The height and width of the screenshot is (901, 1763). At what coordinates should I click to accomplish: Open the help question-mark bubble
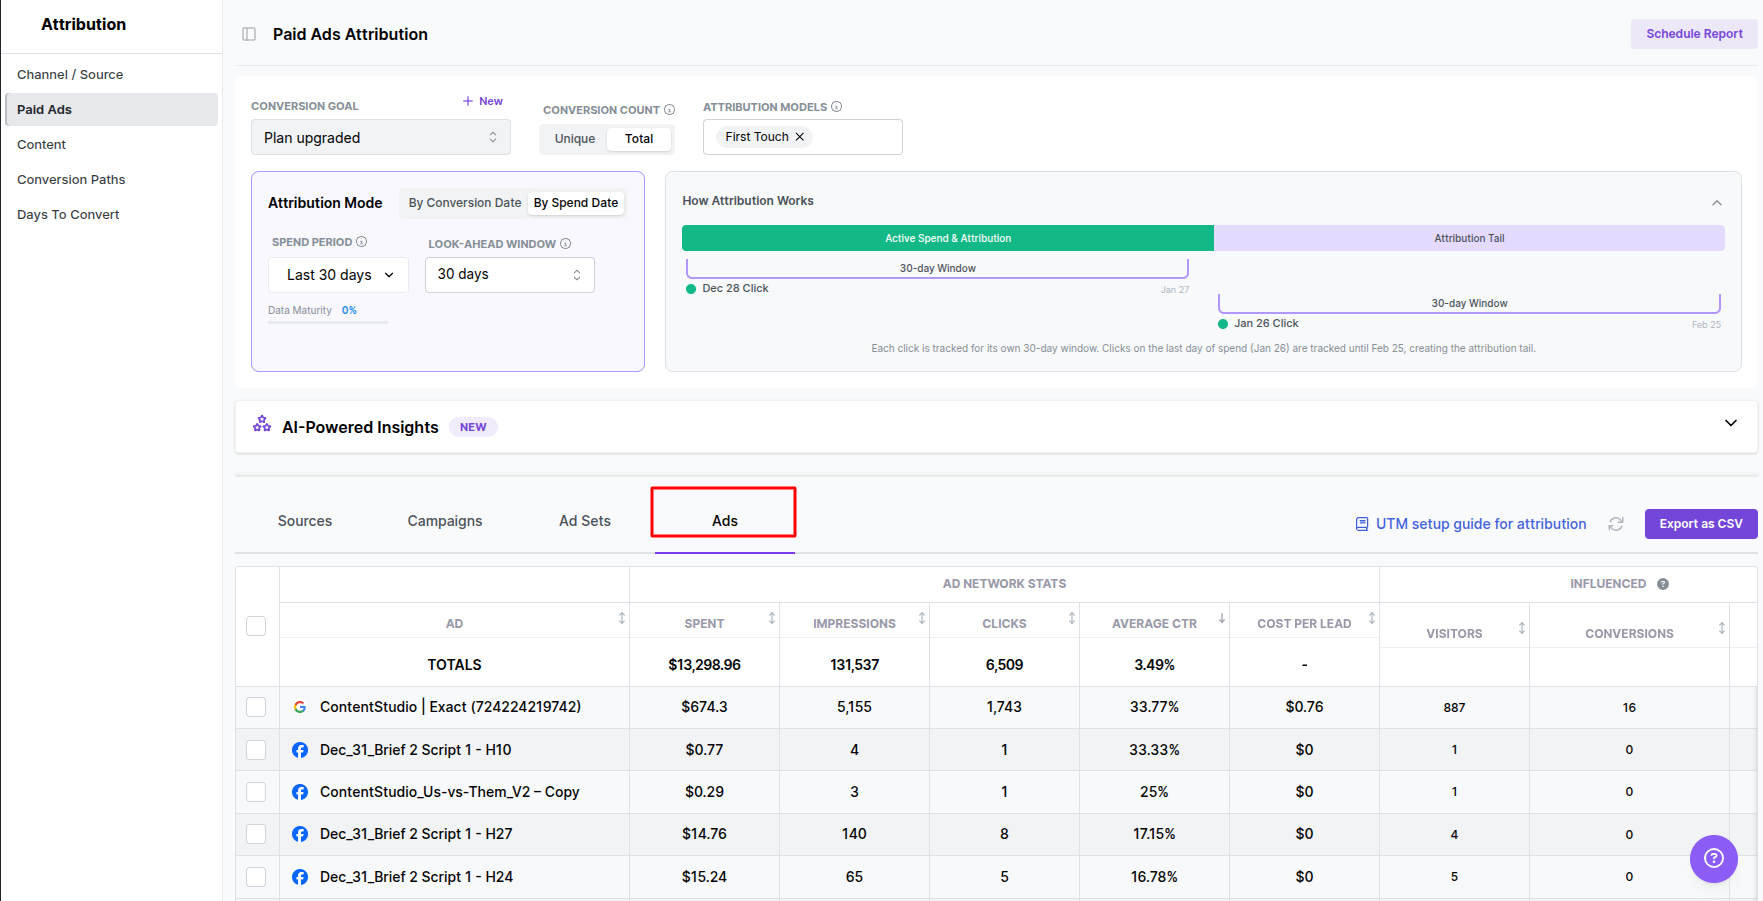(x=1713, y=858)
